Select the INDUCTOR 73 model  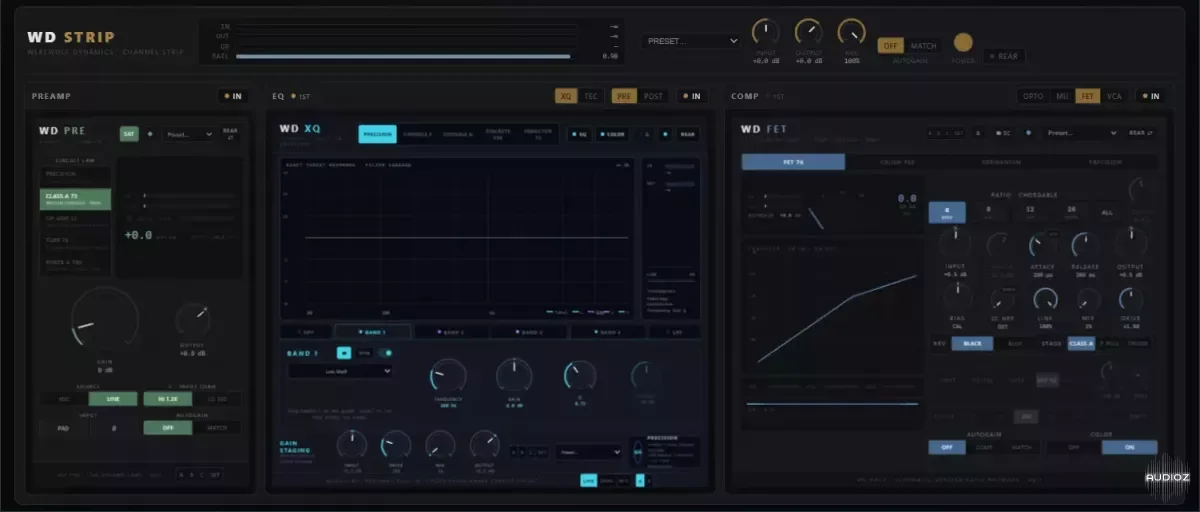click(x=538, y=134)
